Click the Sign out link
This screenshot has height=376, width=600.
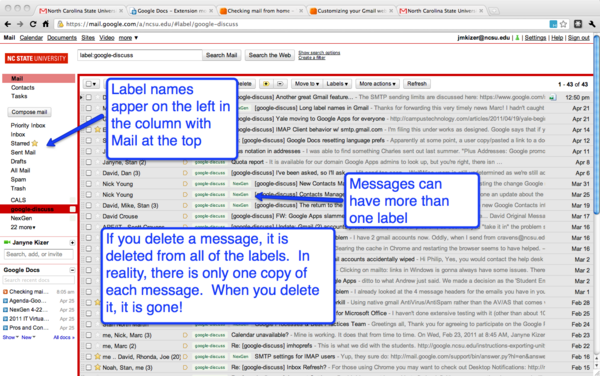(579, 38)
